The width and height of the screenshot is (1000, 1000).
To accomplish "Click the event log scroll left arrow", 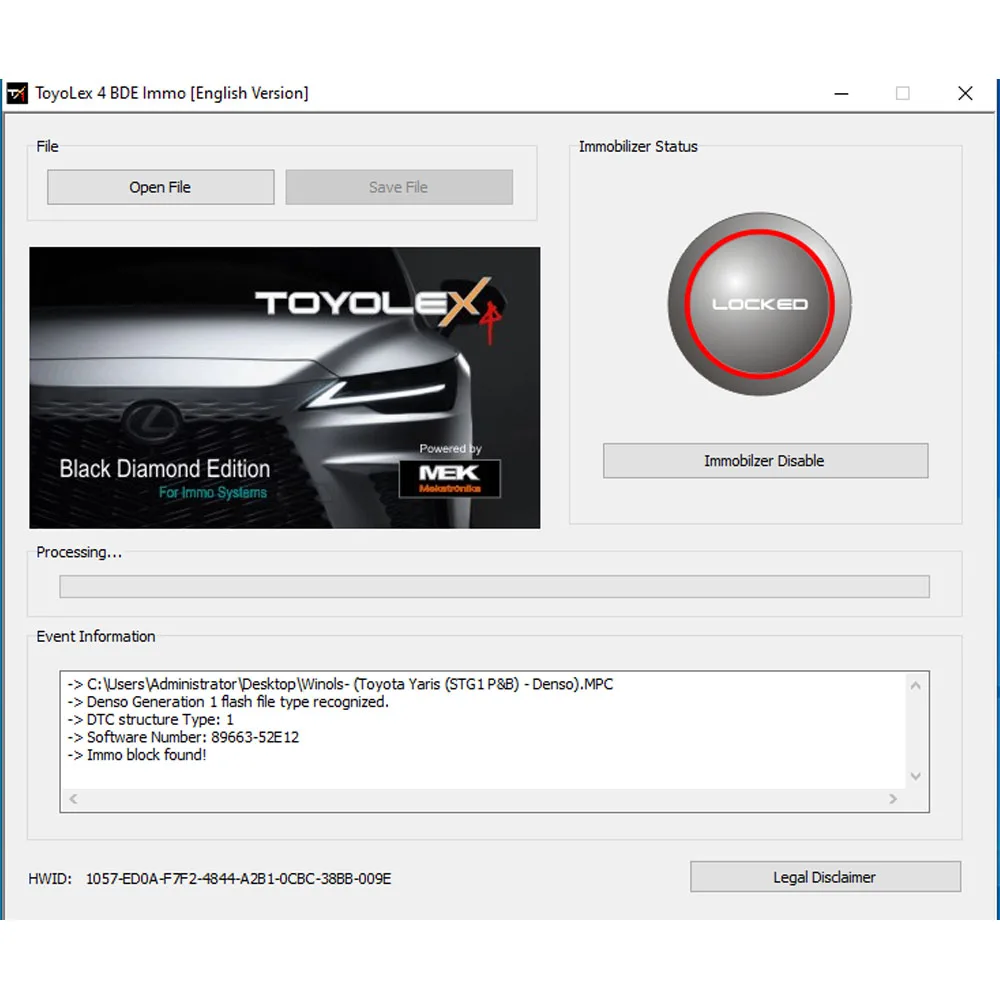I will click(x=73, y=798).
